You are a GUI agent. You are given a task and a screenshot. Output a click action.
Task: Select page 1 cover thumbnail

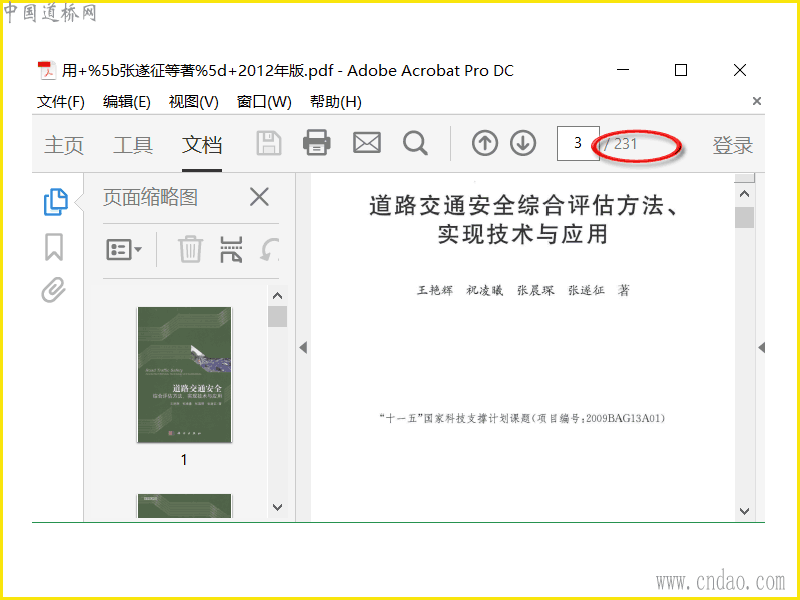pyautogui.click(x=184, y=374)
